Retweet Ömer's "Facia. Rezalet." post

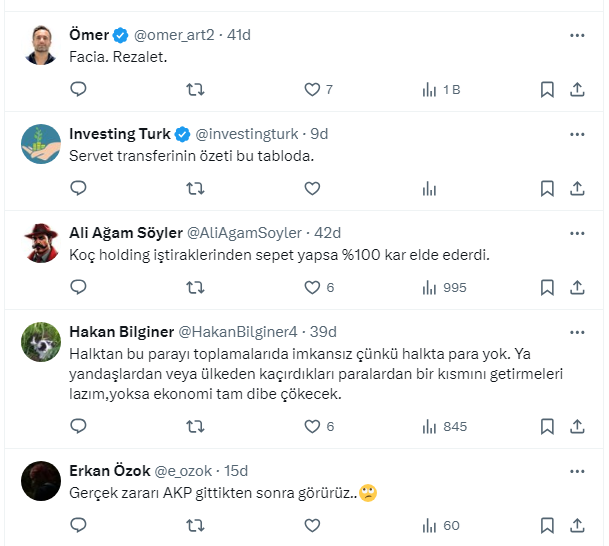[x=196, y=90]
